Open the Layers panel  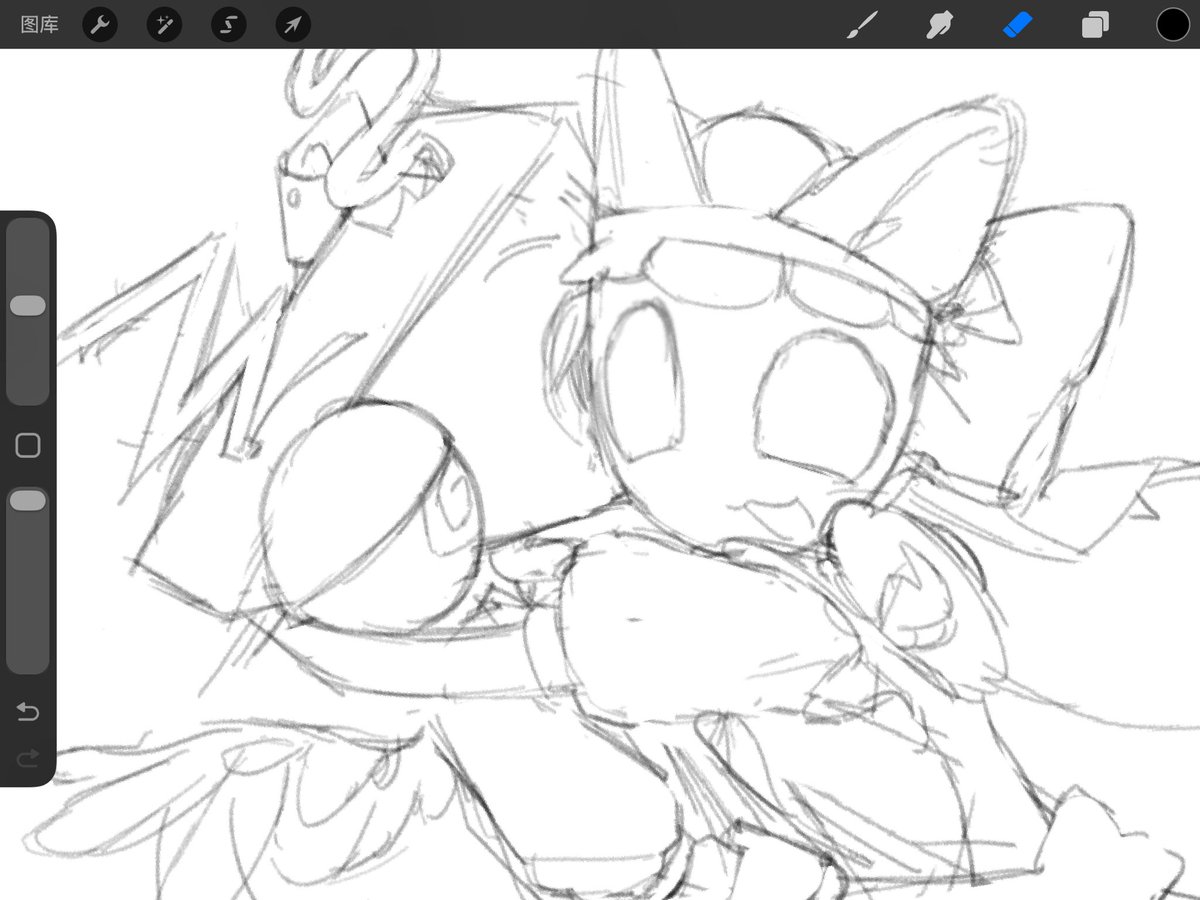(1095, 25)
